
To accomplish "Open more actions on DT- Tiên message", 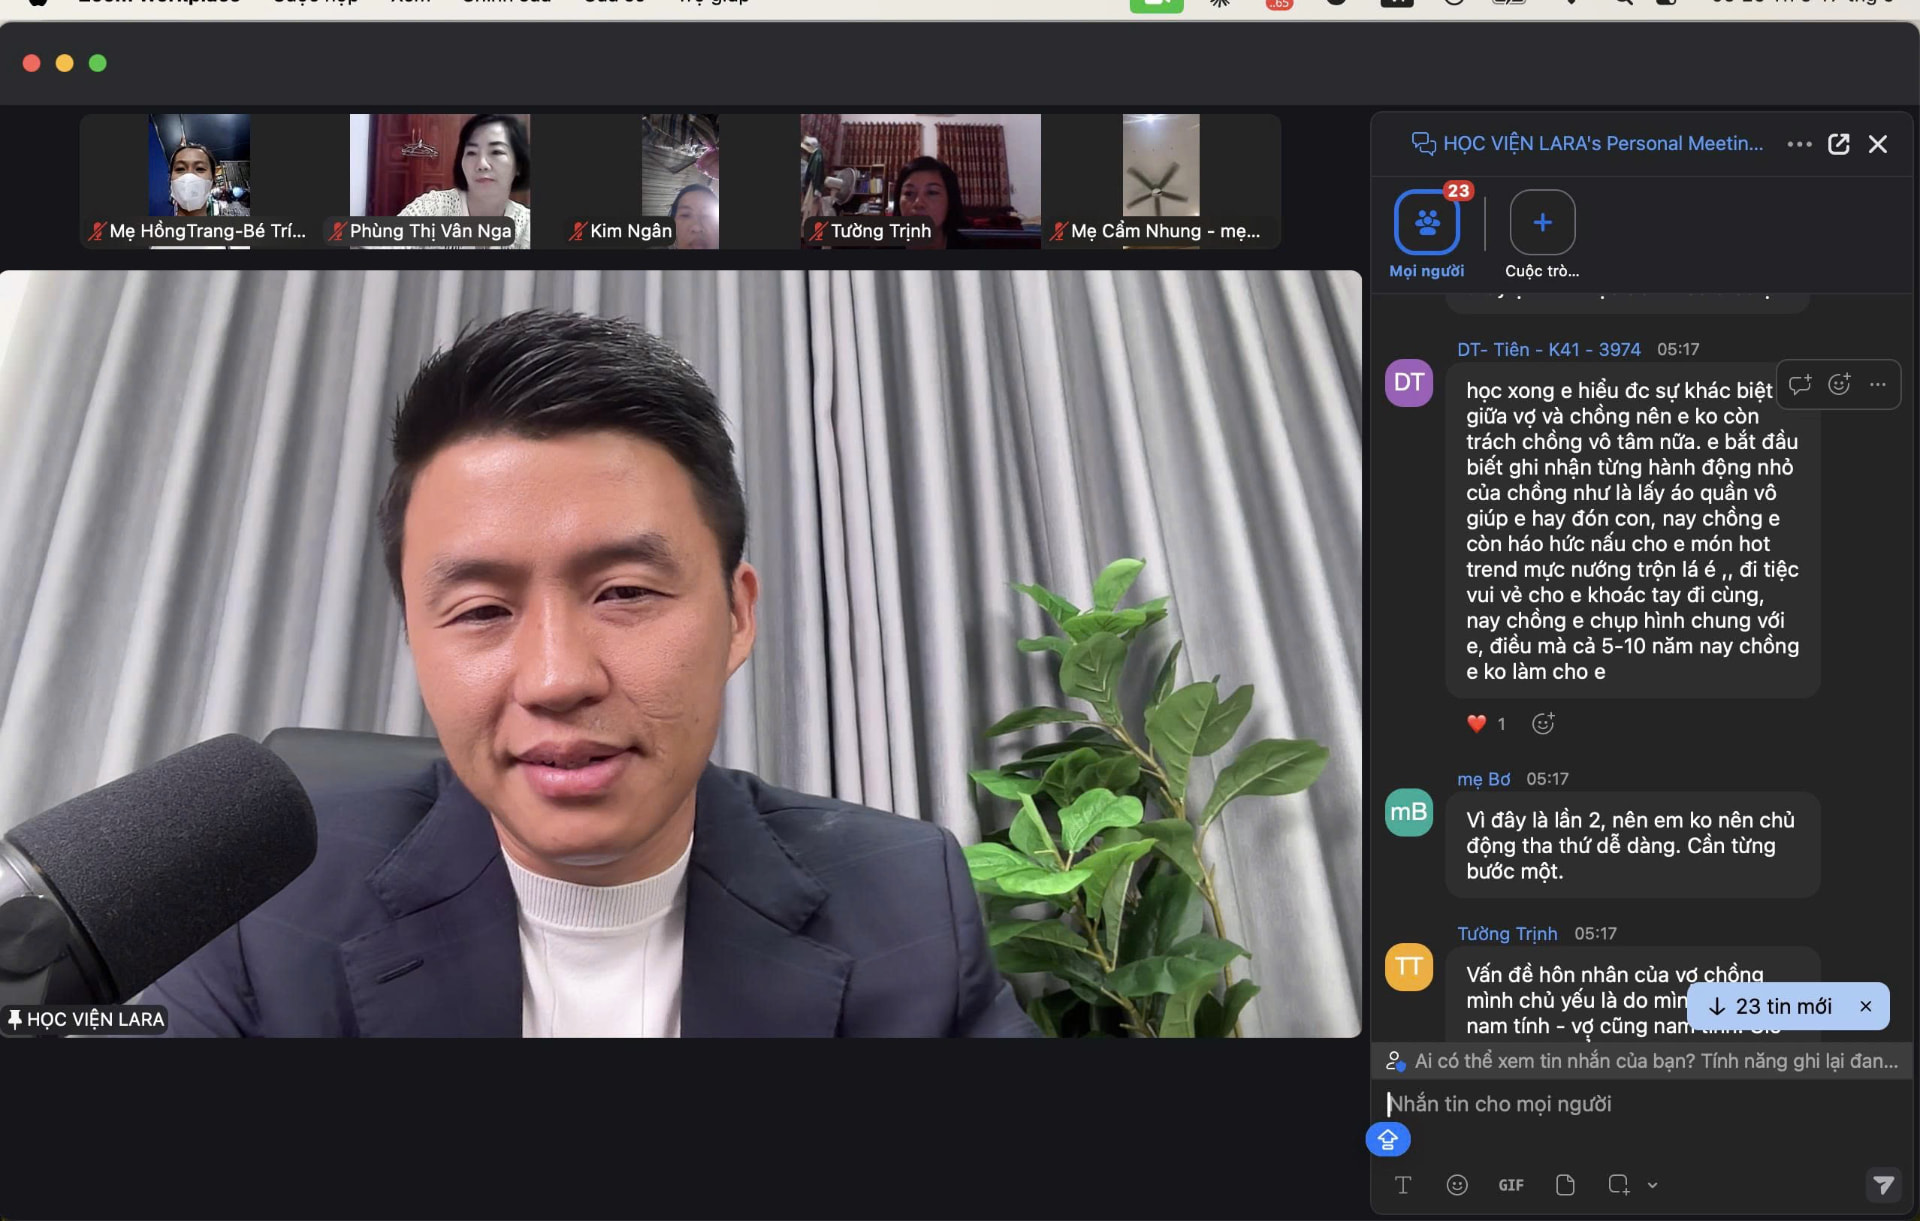I will click(1878, 384).
